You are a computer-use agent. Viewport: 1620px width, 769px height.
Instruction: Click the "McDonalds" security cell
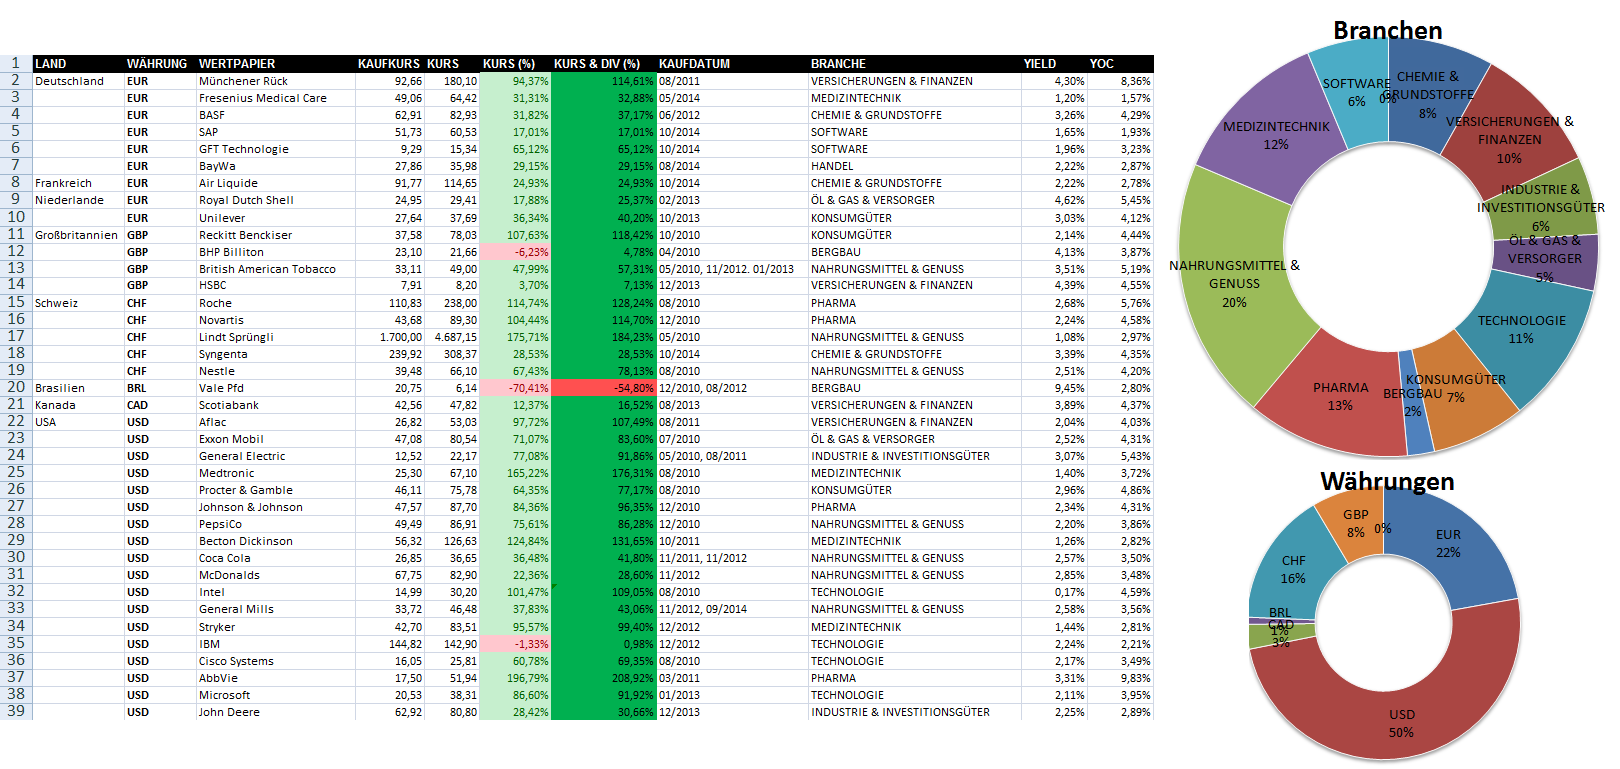(x=276, y=575)
